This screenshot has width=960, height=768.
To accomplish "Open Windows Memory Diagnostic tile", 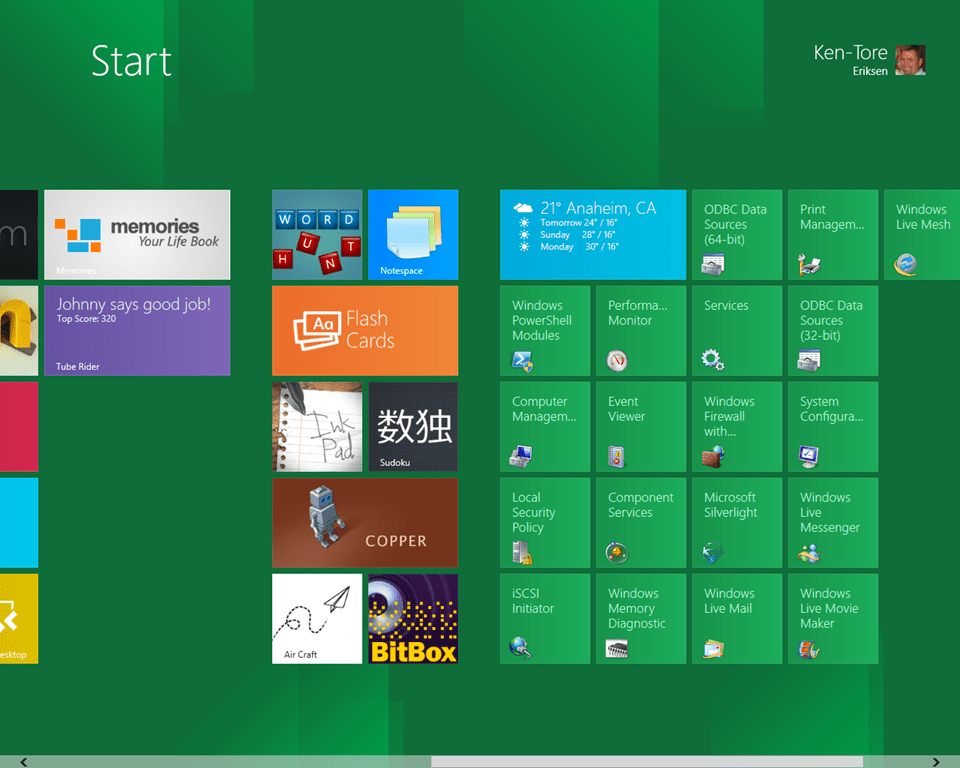I will point(641,619).
